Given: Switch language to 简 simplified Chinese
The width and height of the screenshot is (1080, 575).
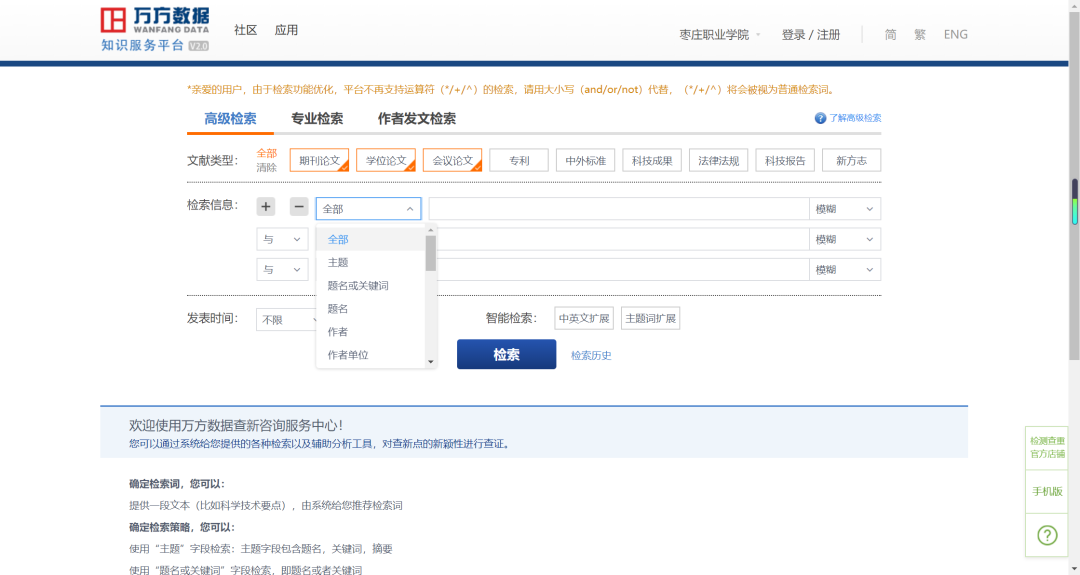Looking at the screenshot, I should 891,34.
